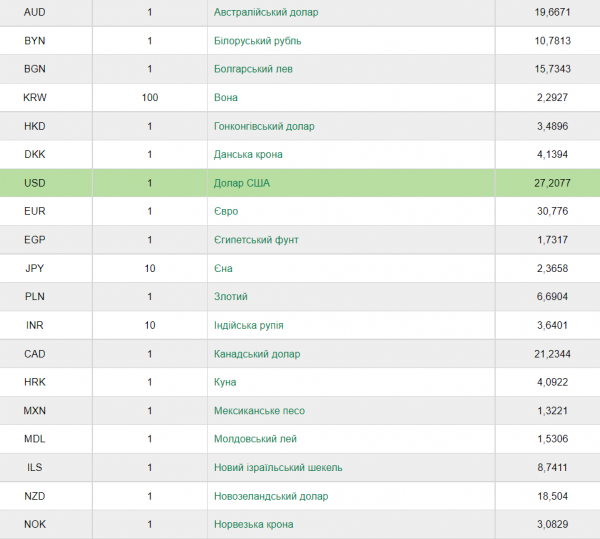The image size is (600, 539).
Task: Follow the Вона currency link
Action: pos(226,98)
